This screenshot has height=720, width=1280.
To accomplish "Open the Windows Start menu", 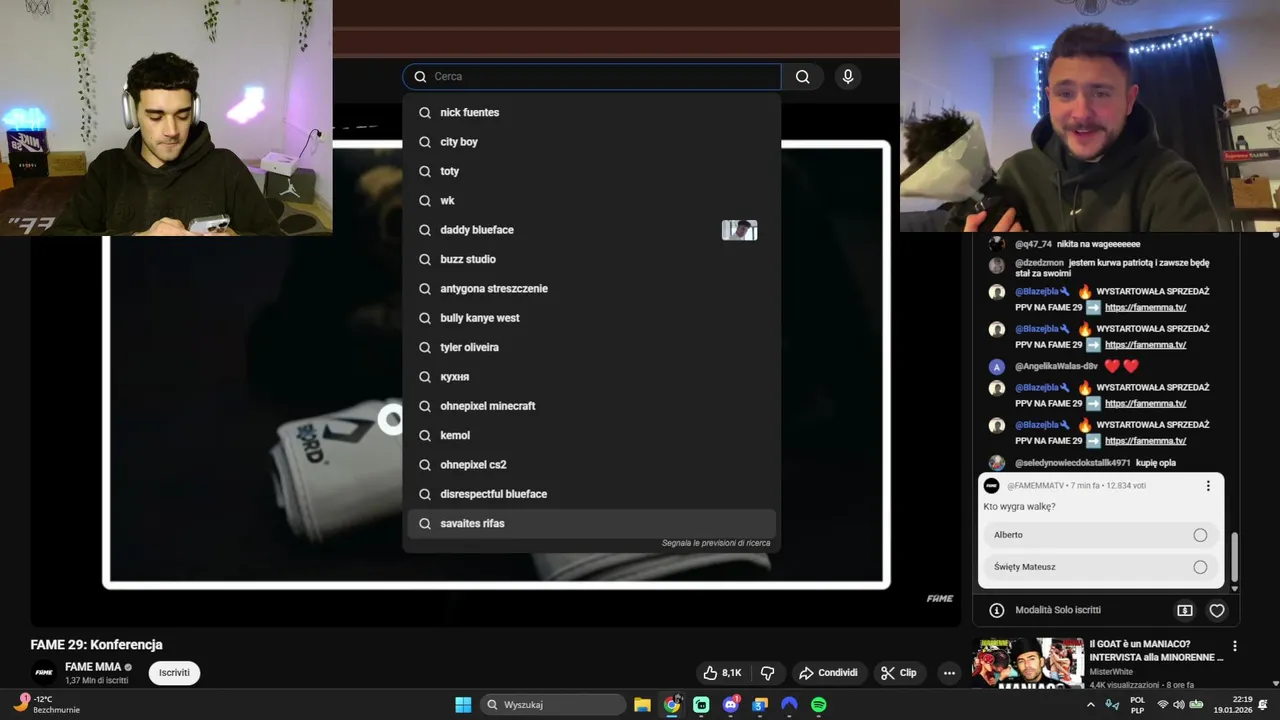I will tap(463, 705).
